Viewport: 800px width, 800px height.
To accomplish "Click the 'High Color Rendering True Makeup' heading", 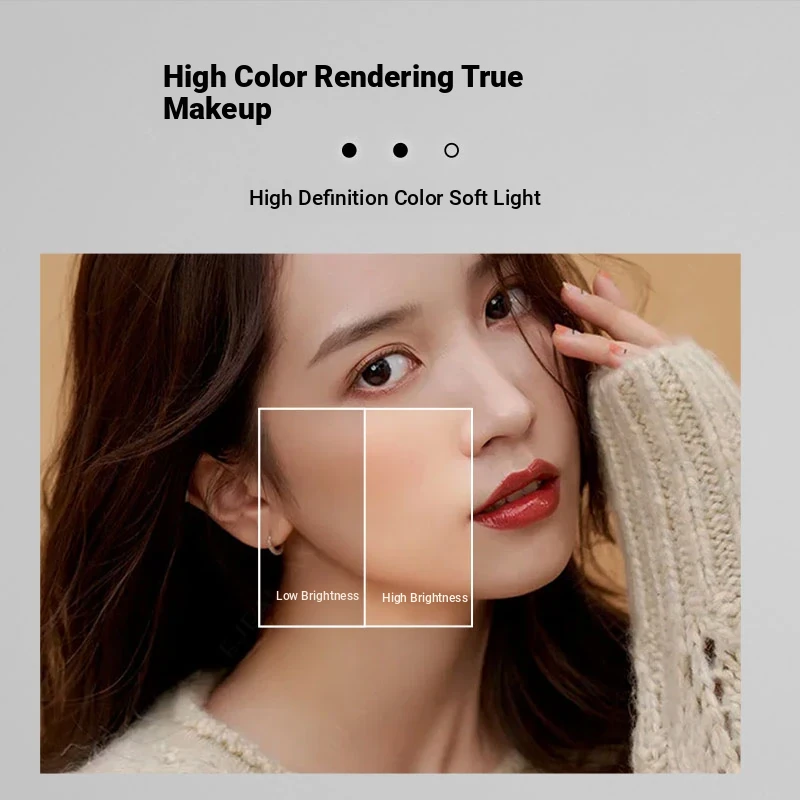I will coord(343,92).
